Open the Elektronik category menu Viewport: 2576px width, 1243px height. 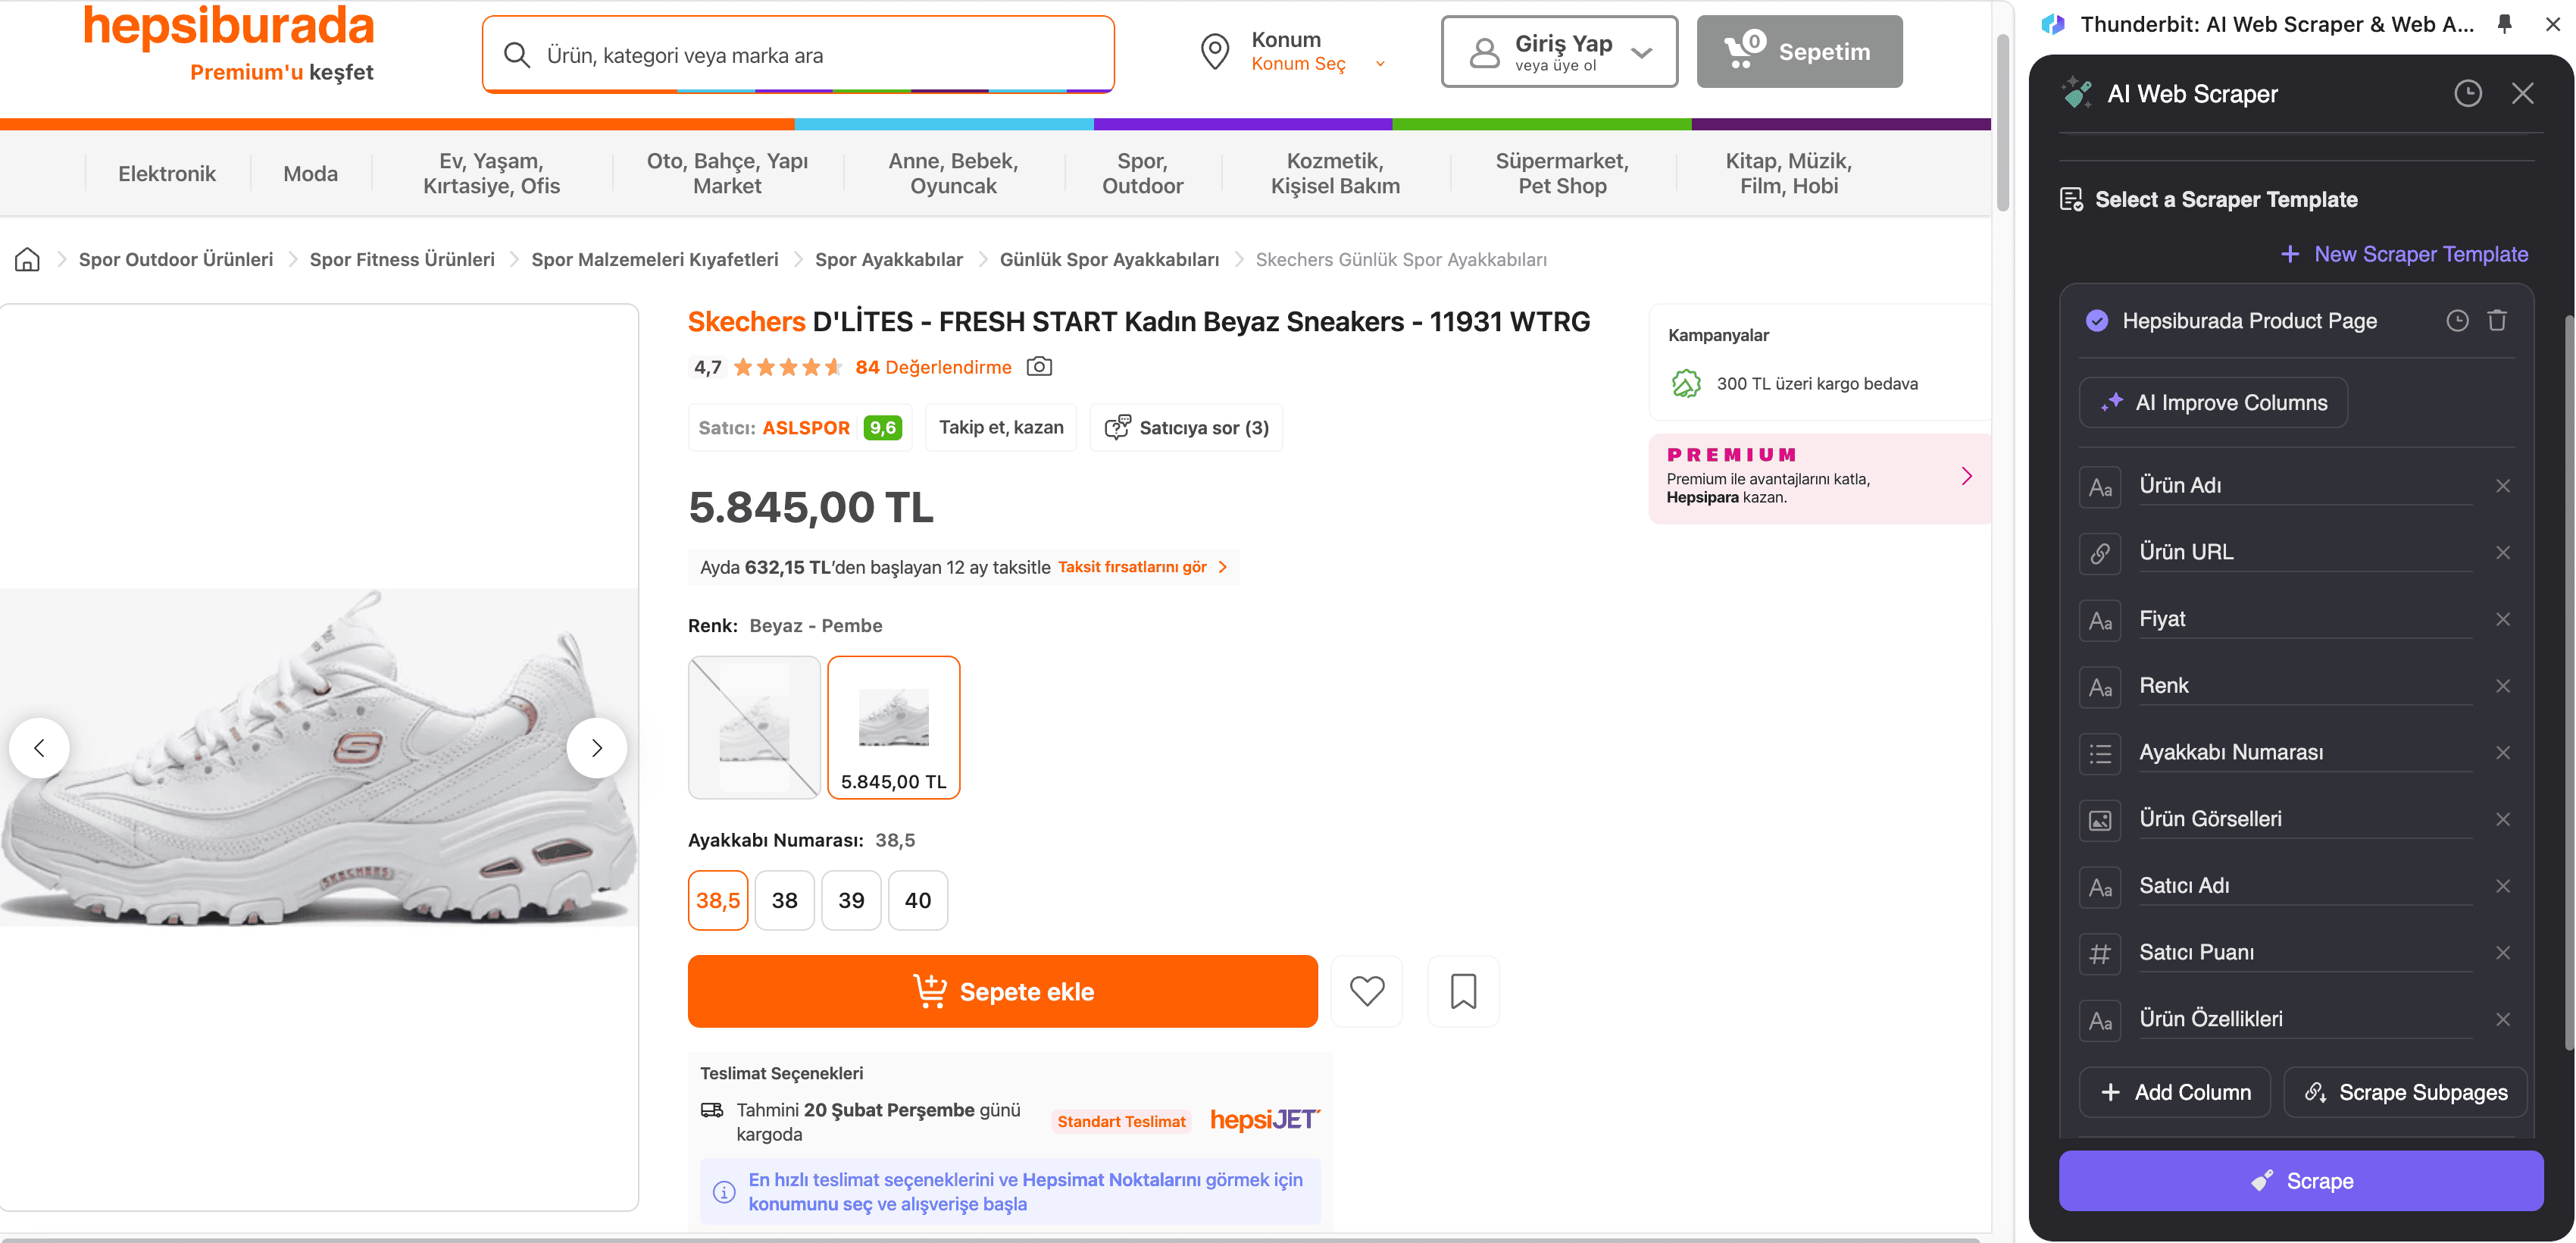pyautogui.click(x=167, y=174)
